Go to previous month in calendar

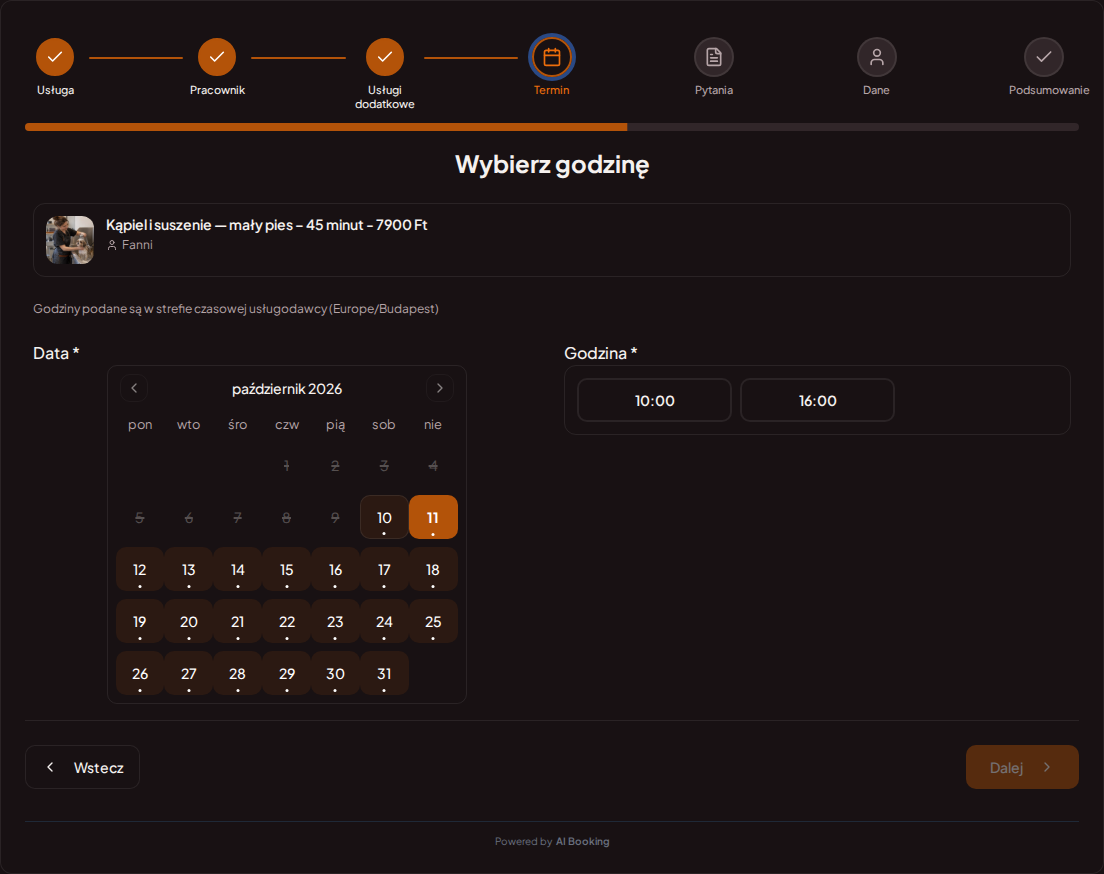[134, 388]
